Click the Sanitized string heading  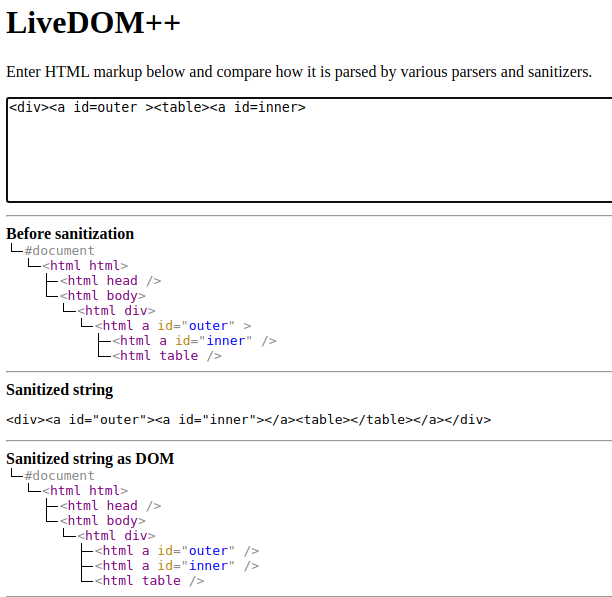point(60,390)
